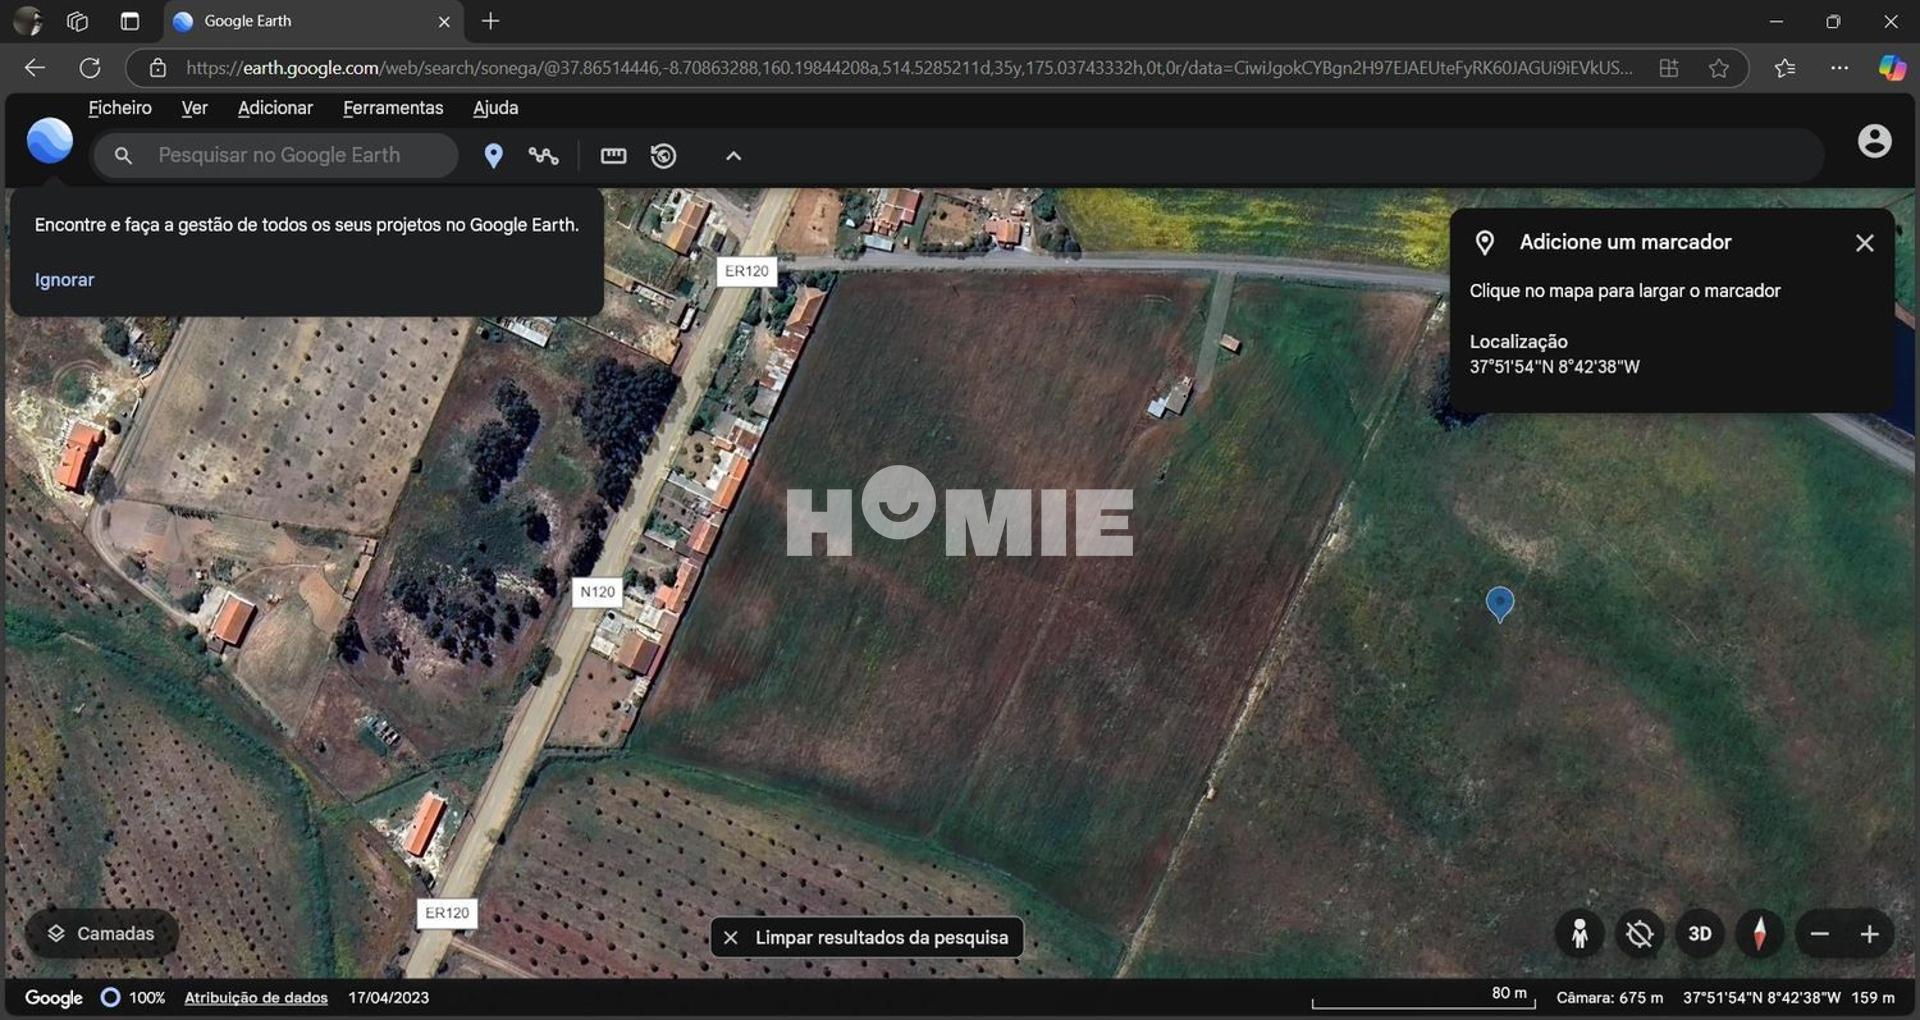Click the zoom in plus button
1920x1020 pixels.
(1869, 934)
